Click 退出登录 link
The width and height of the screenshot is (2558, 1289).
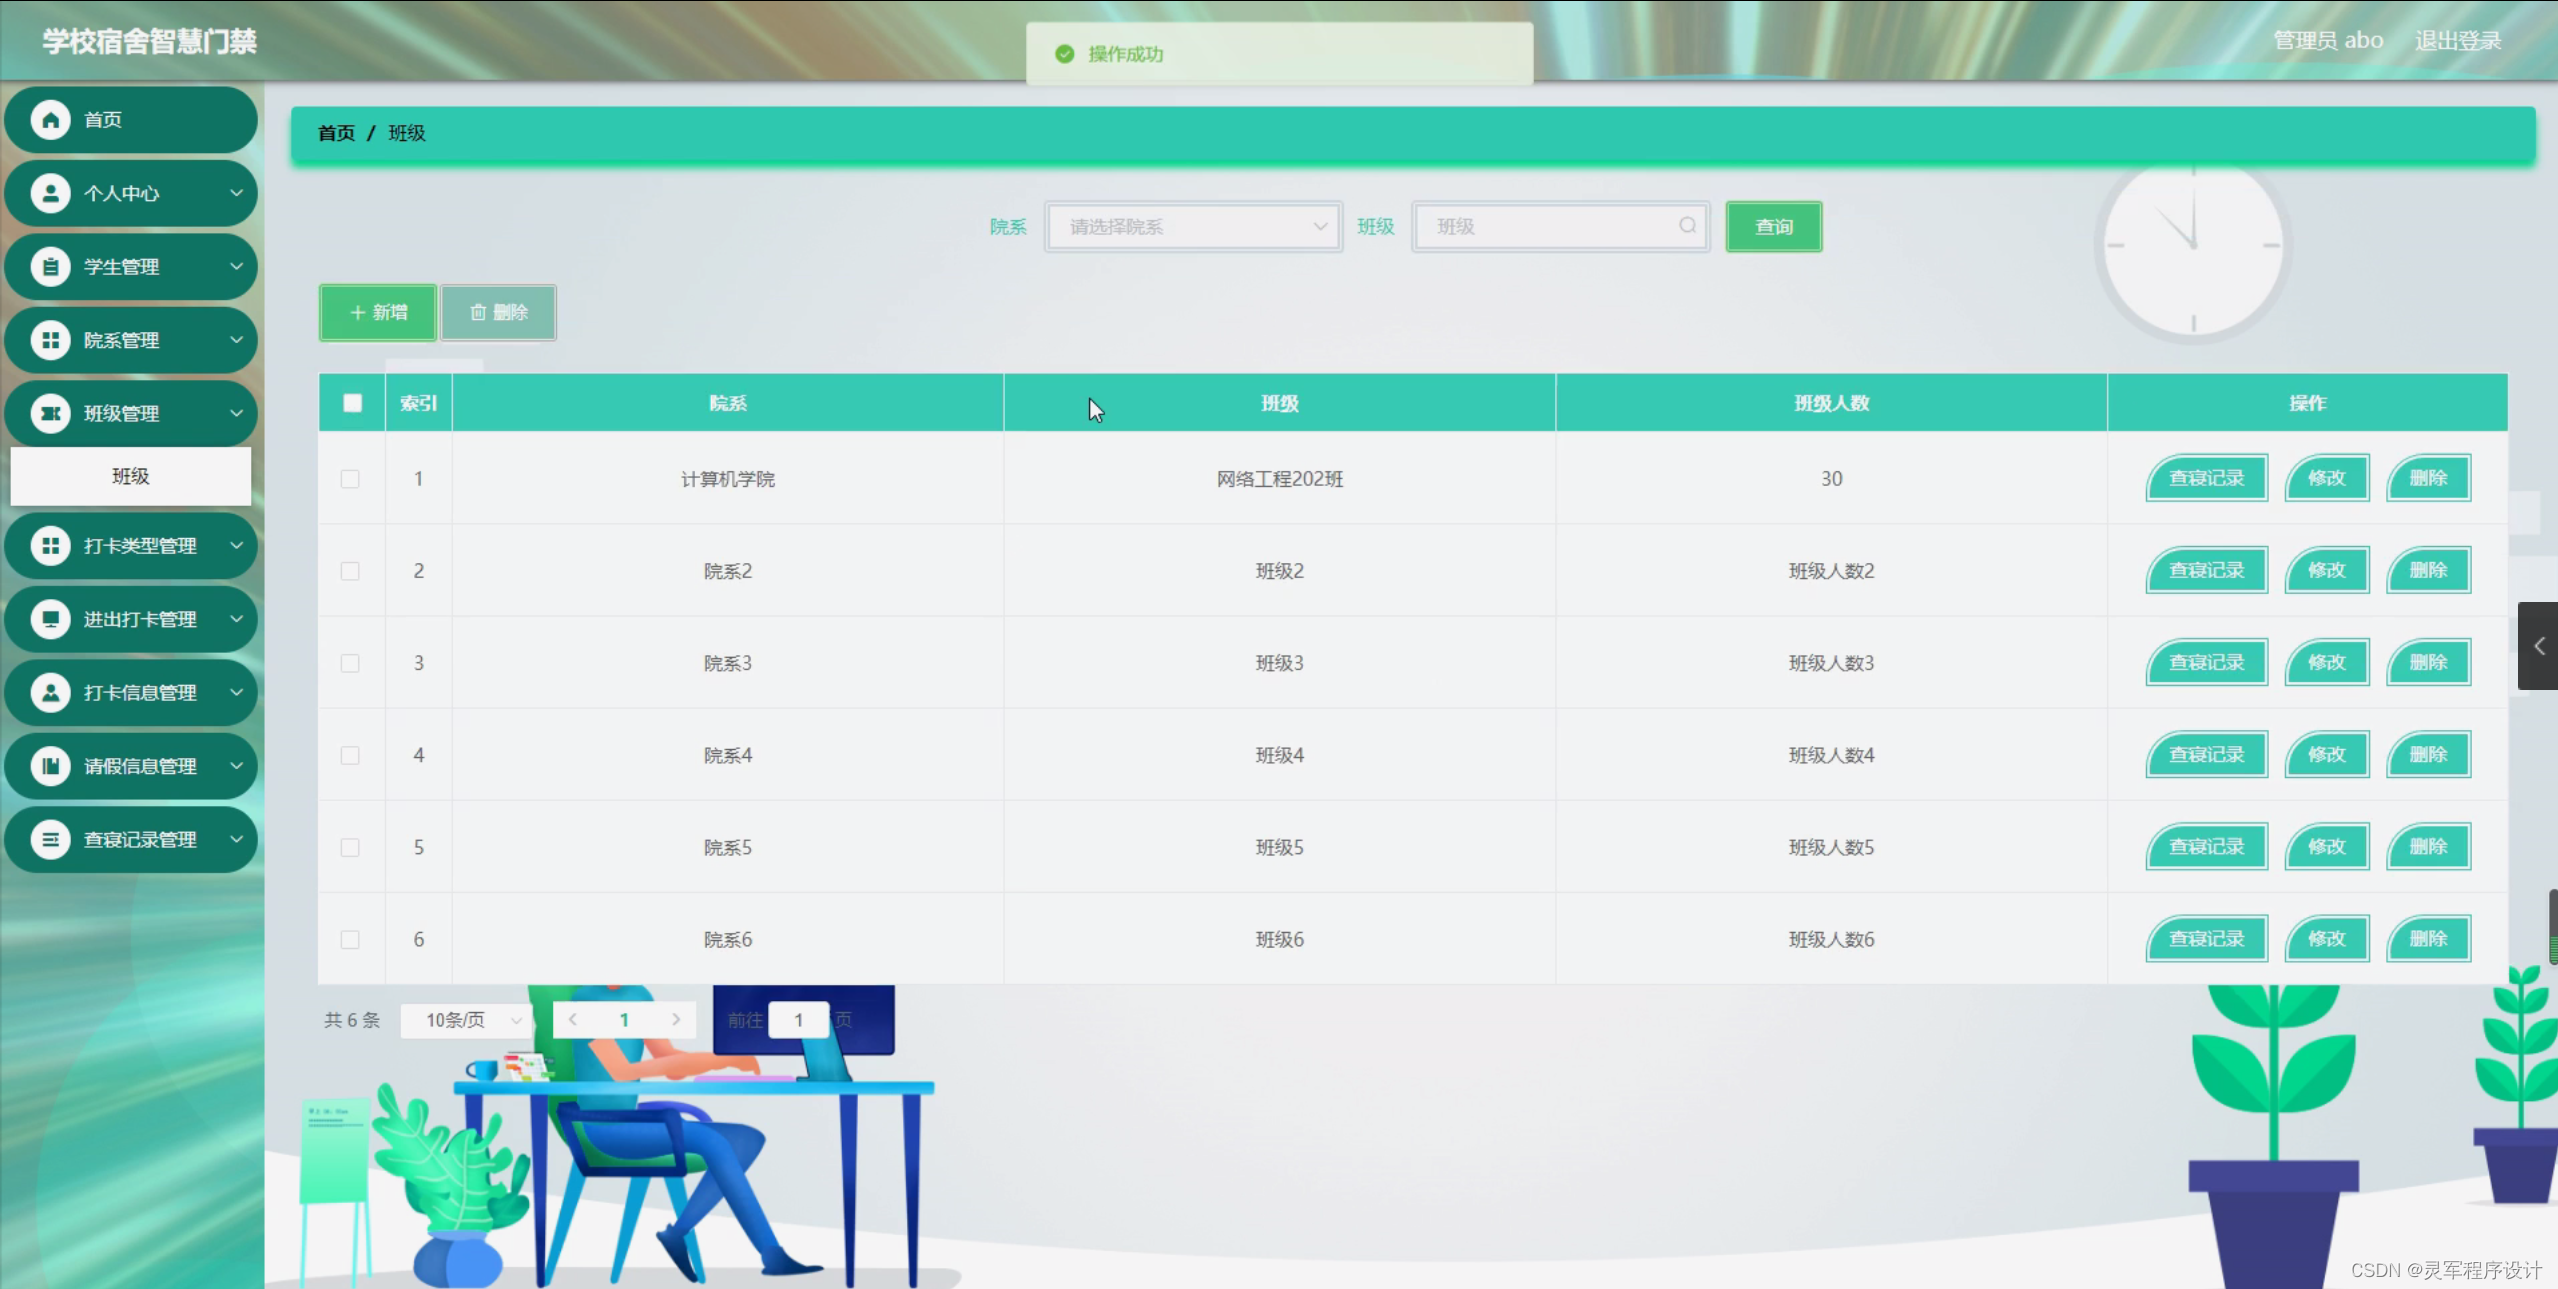[x=2458, y=41]
